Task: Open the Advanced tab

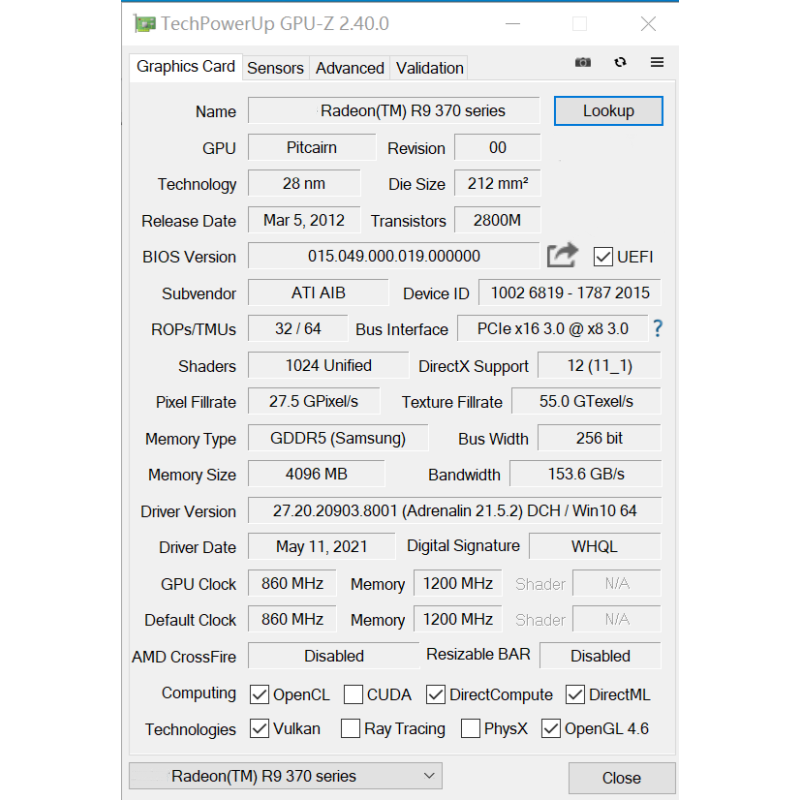Action: pyautogui.click(x=349, y=68)
